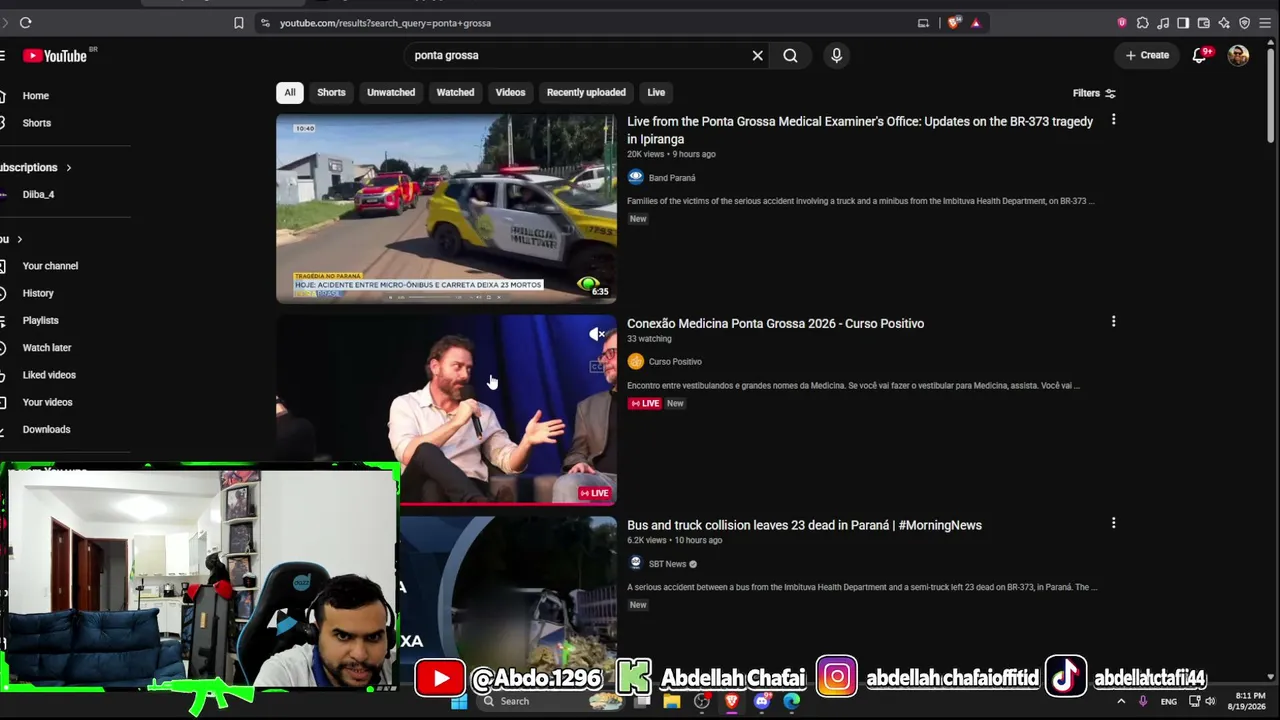Show hidden system tray icons
Image resolution: width=1280 pixels, height=720 pixels.
[x=1121, y=702]
